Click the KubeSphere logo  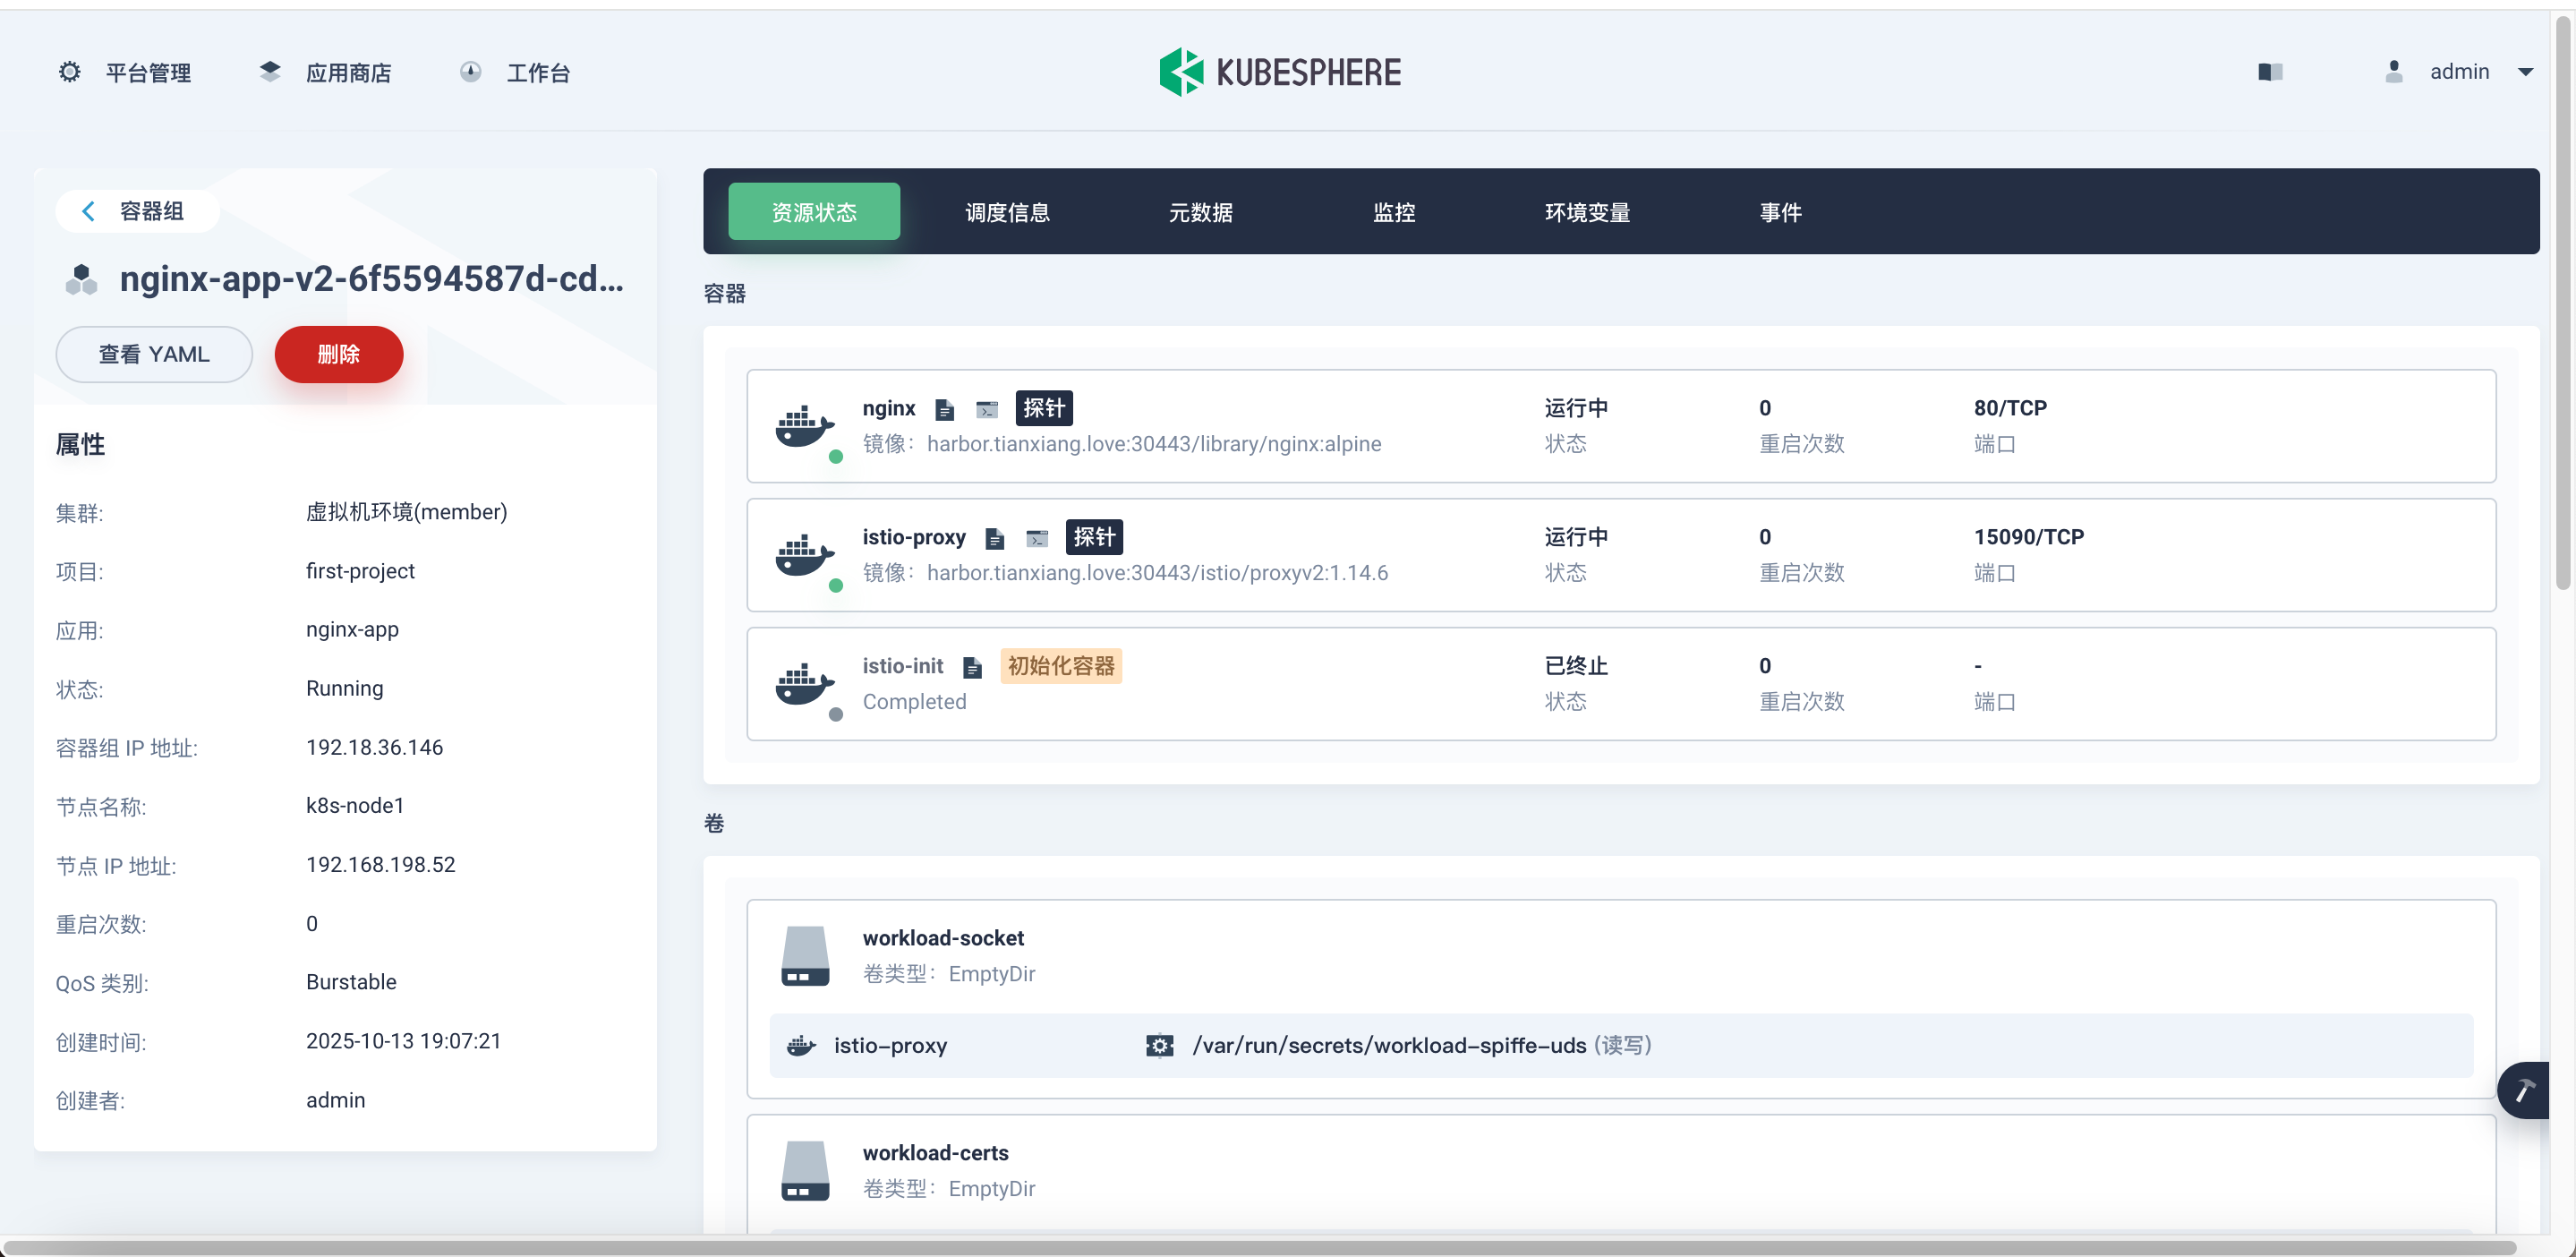coord(1280,72)
